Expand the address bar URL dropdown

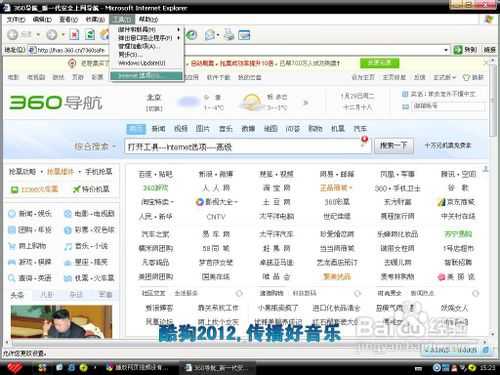point(446,50)
